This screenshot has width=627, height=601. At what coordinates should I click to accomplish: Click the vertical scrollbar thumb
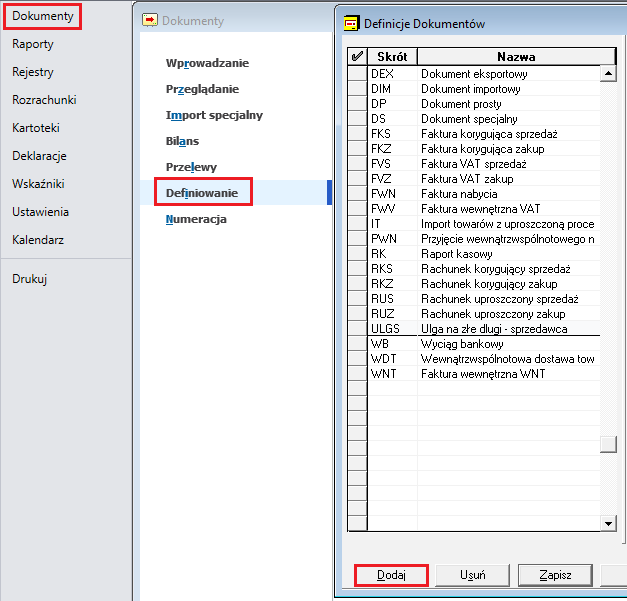(x=608, y=444)
